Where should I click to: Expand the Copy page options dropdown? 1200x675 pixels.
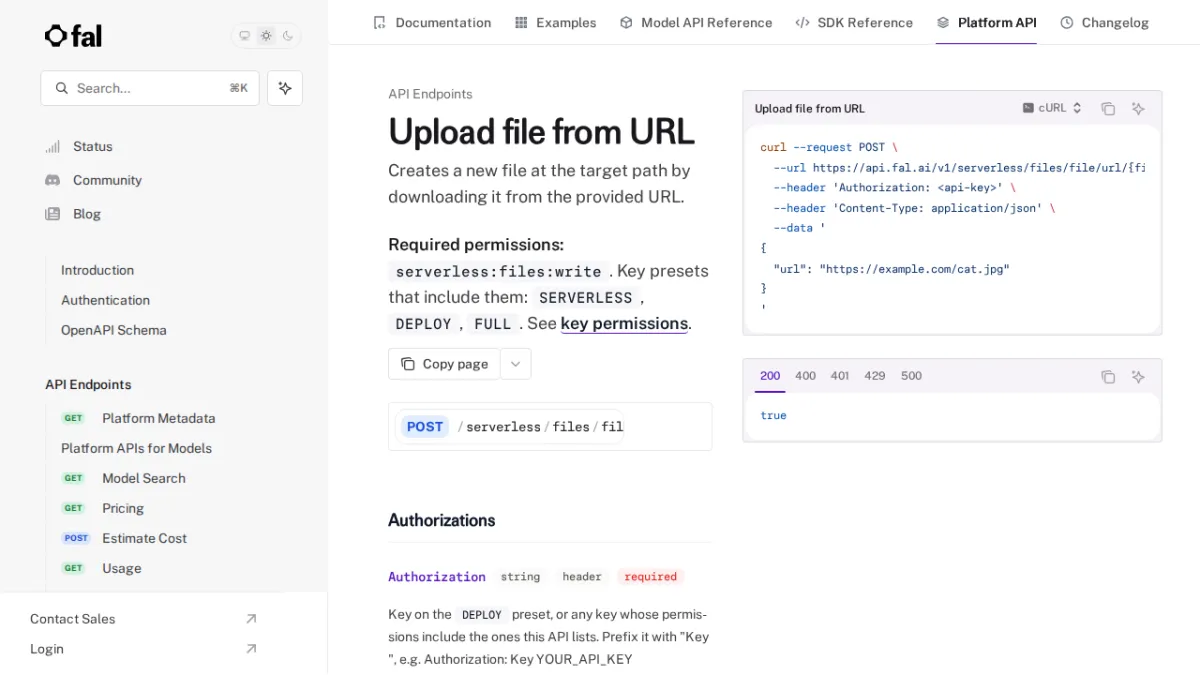pos(516,364)
